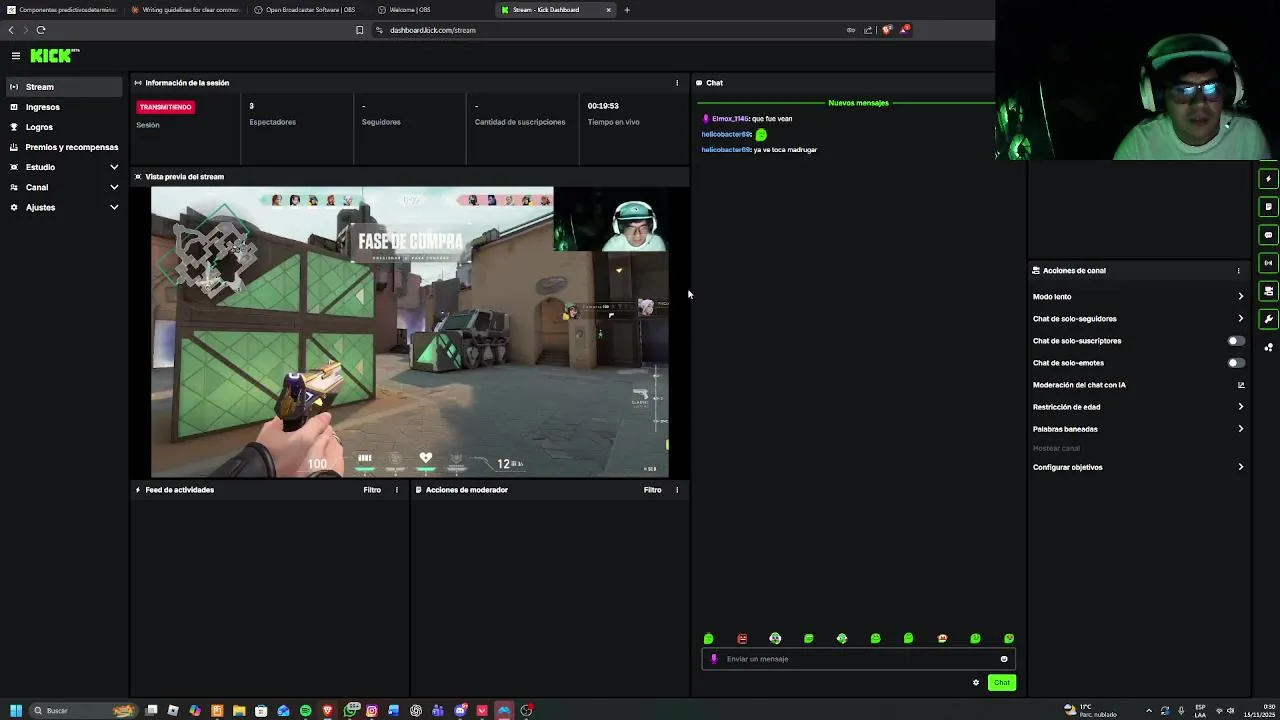
Task: Click message 'ya va toca madrugar'
Action: coord(785,150)
